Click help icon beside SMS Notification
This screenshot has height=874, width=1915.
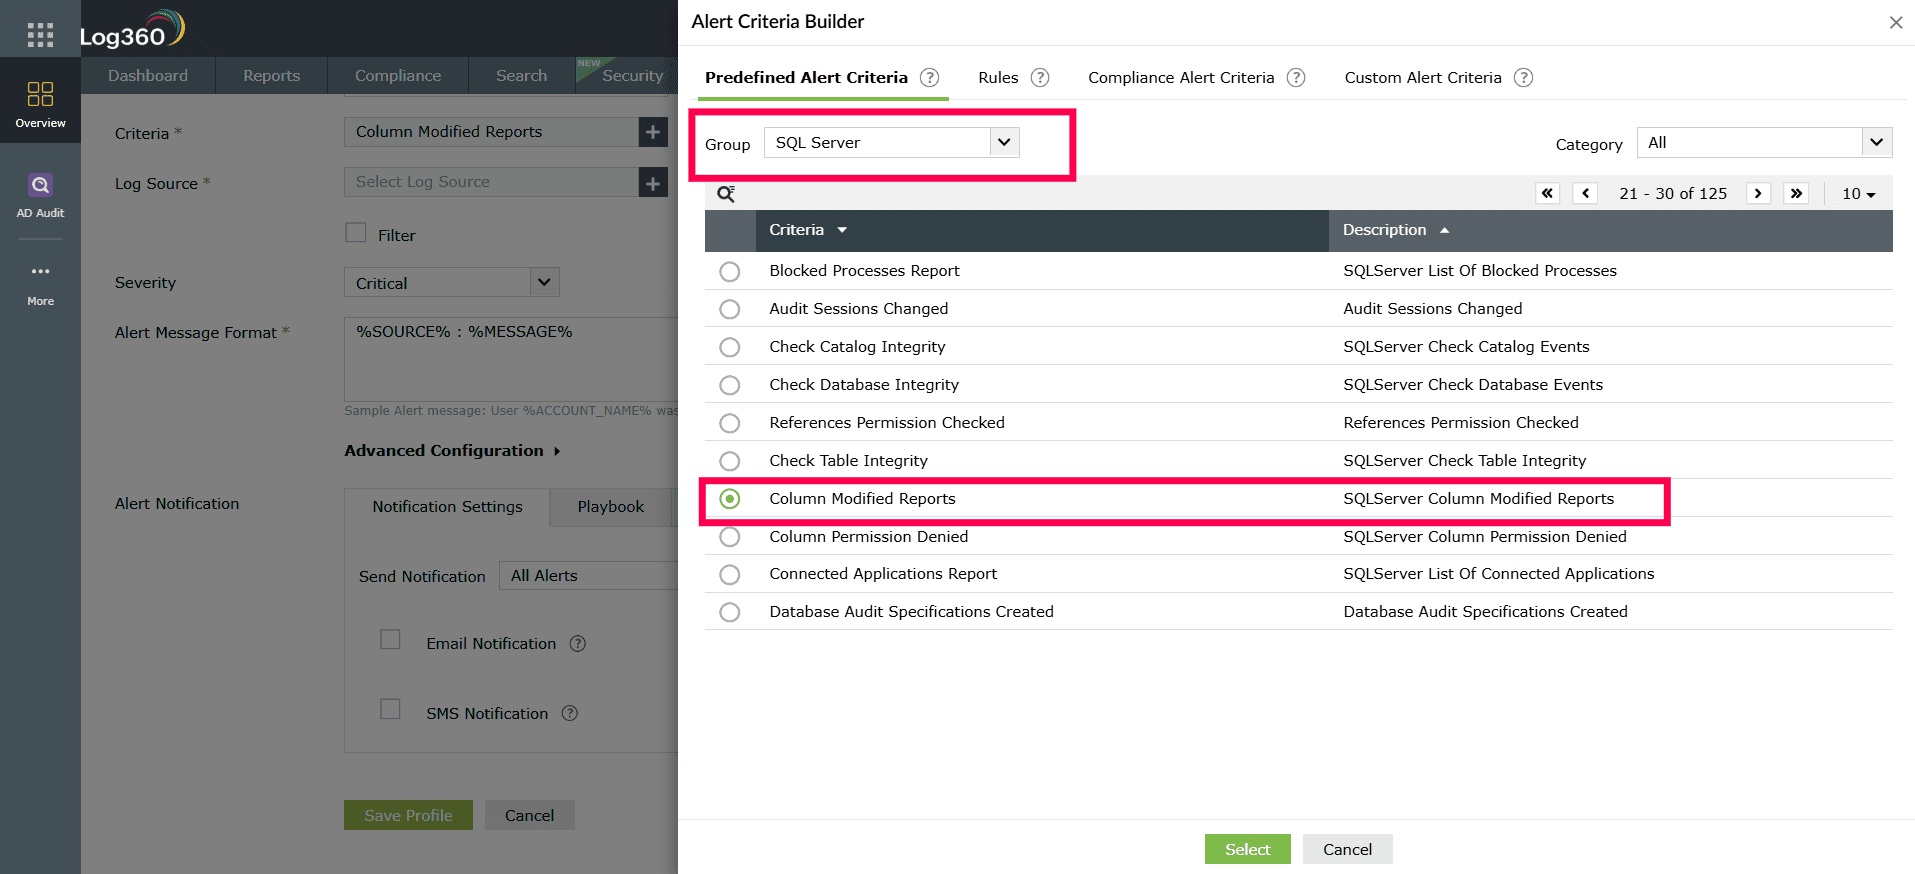[570, 713]
